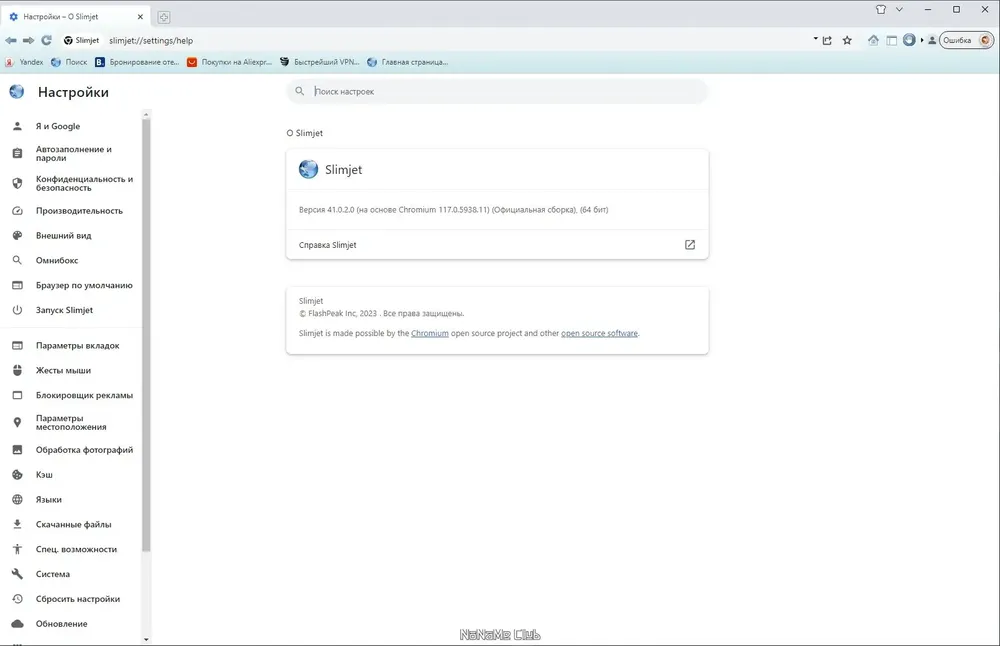The height and width of the screenshot is (646, 1000).
Task: Expand hidden toolbar buttons with the small arrow
Action: pos(922,40)
